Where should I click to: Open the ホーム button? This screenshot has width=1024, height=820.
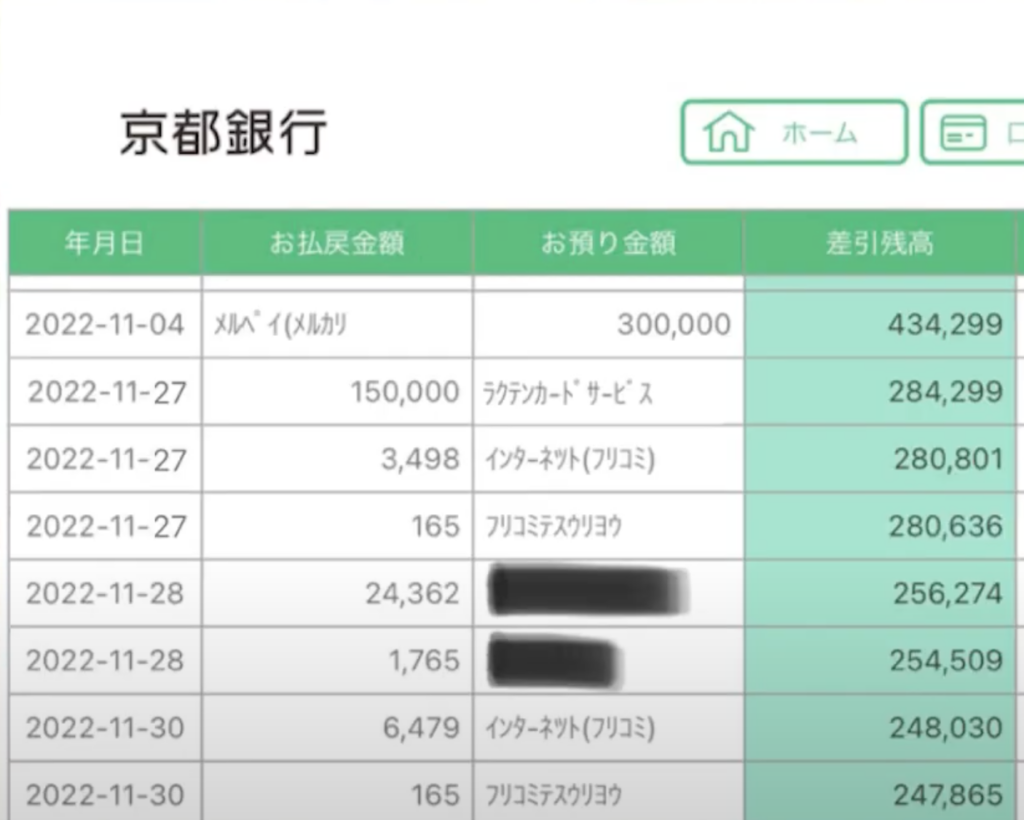coord(794,132)
